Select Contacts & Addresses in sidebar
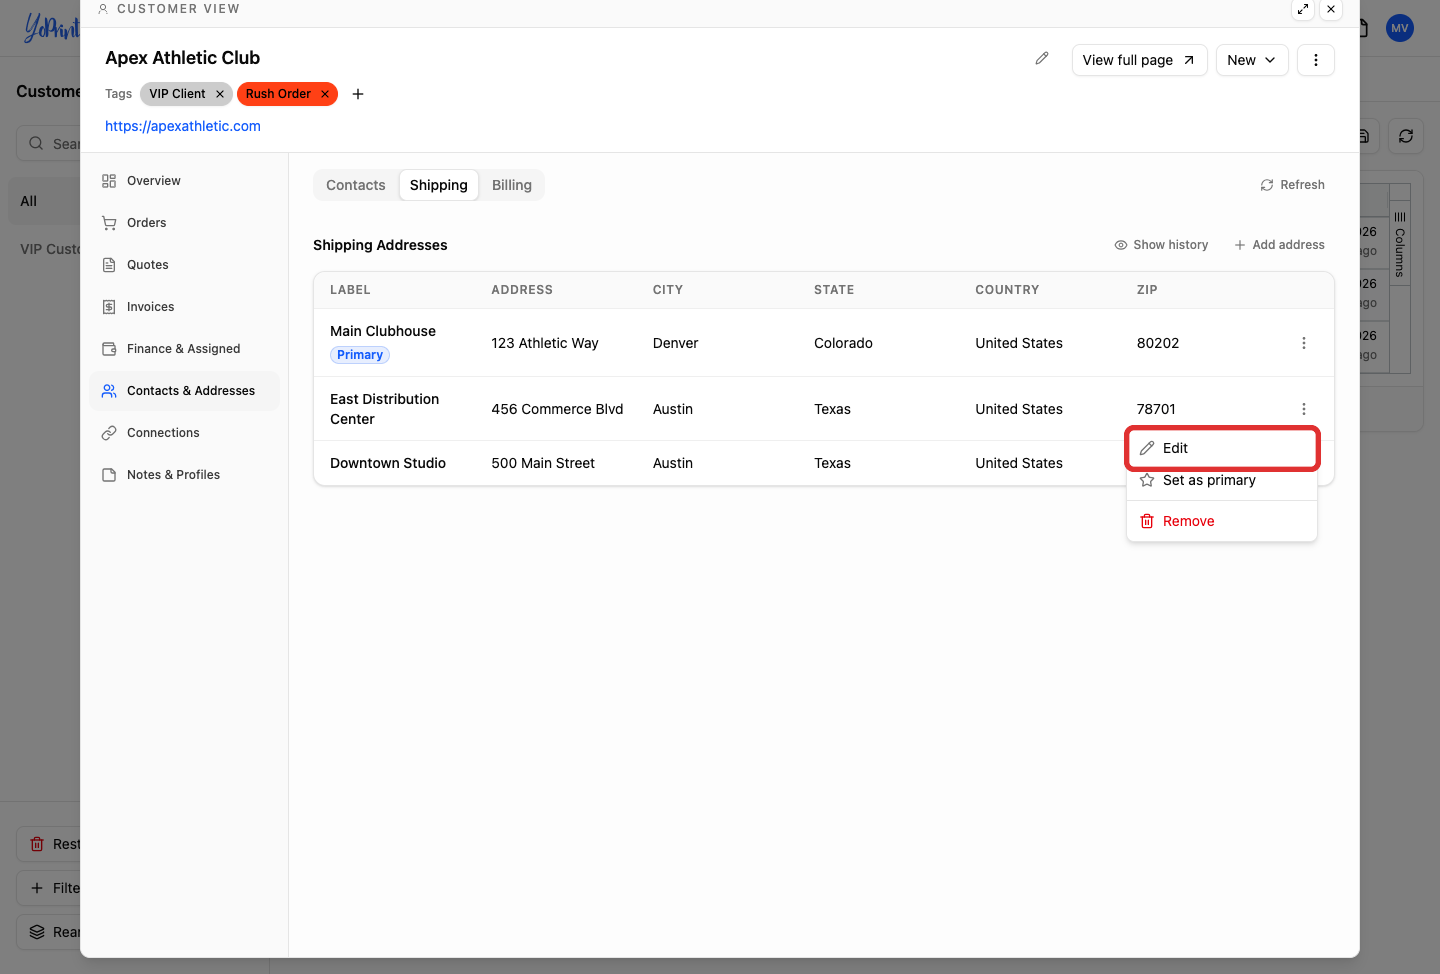The height and width of the screenshot is (974, 1440). coord(184,391)
